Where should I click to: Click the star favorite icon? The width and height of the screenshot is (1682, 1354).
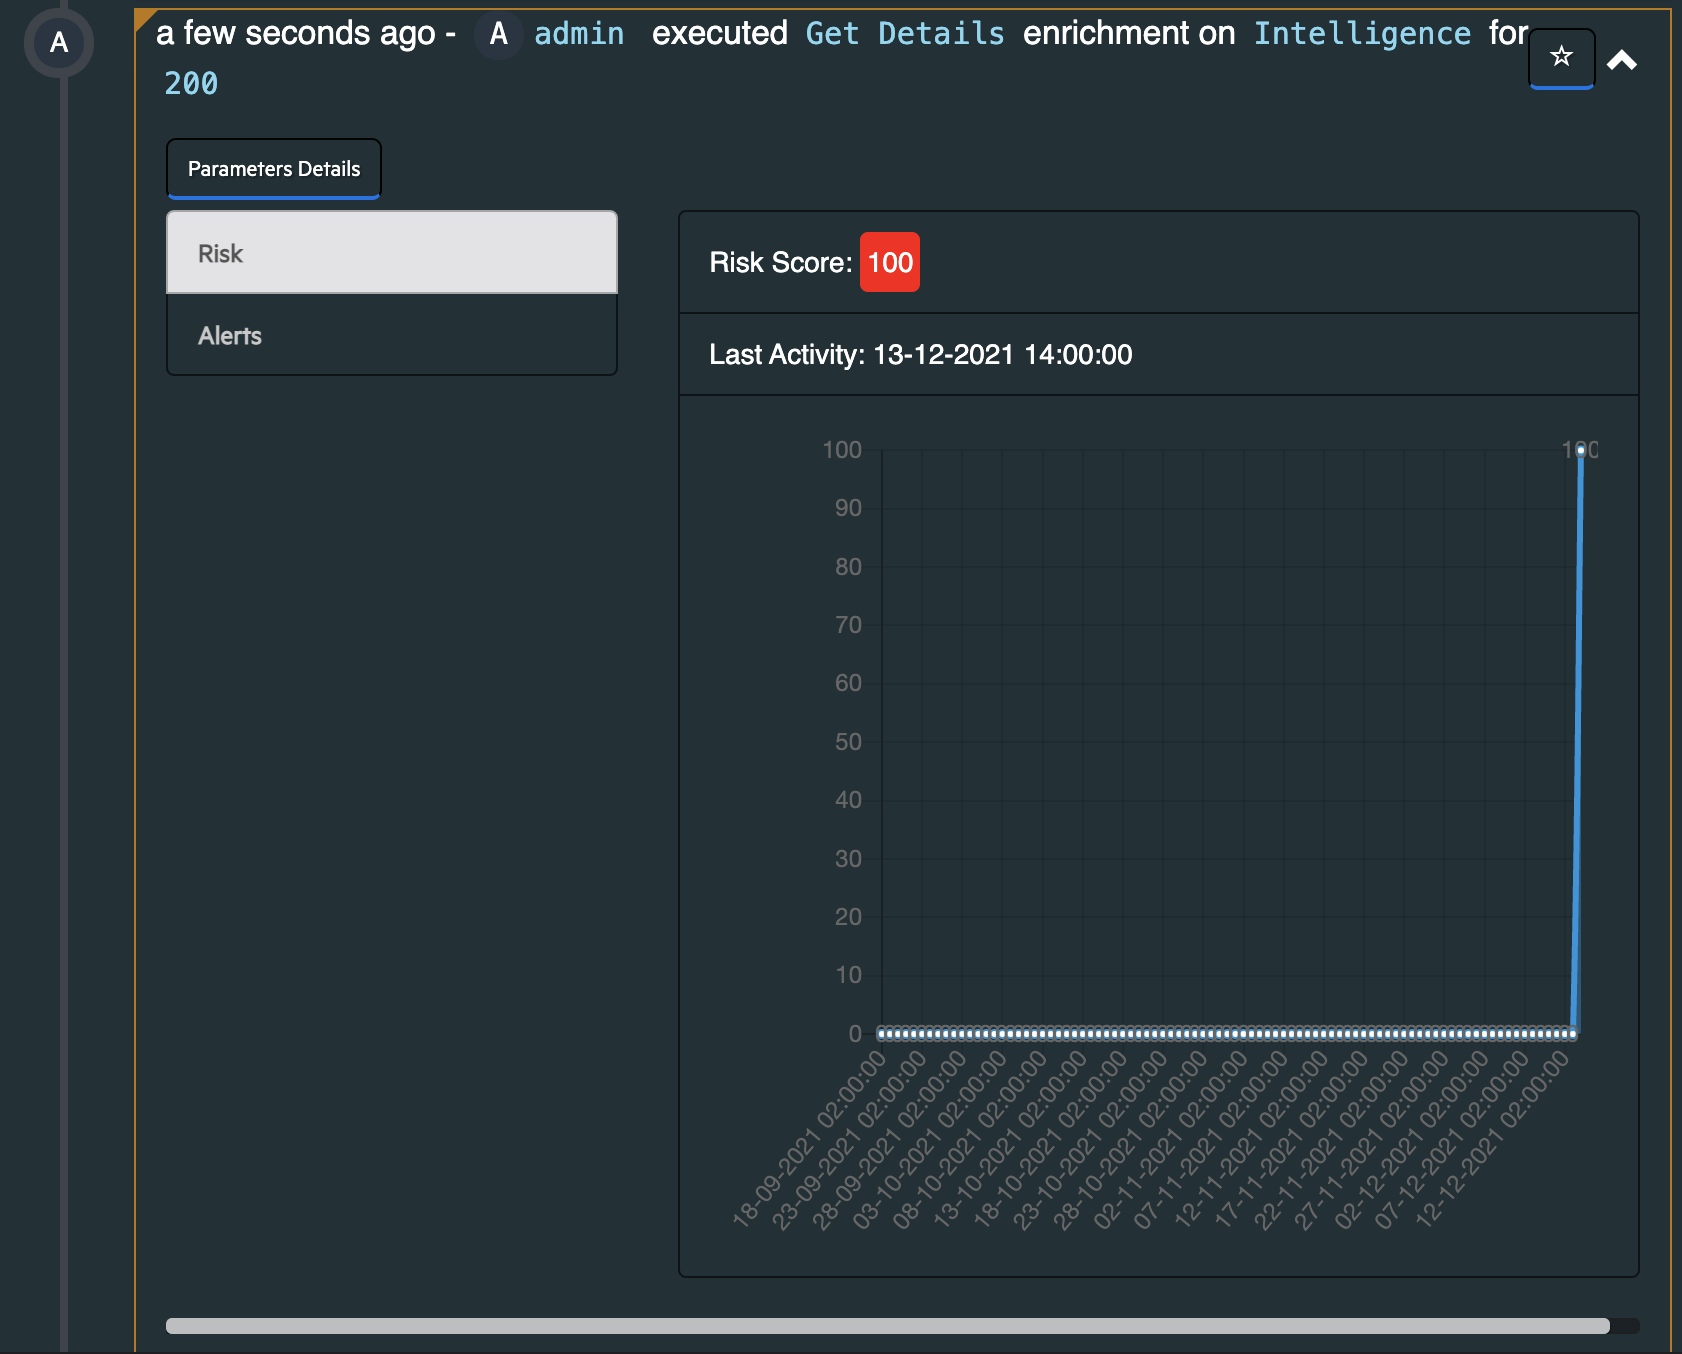[1561, 57]
